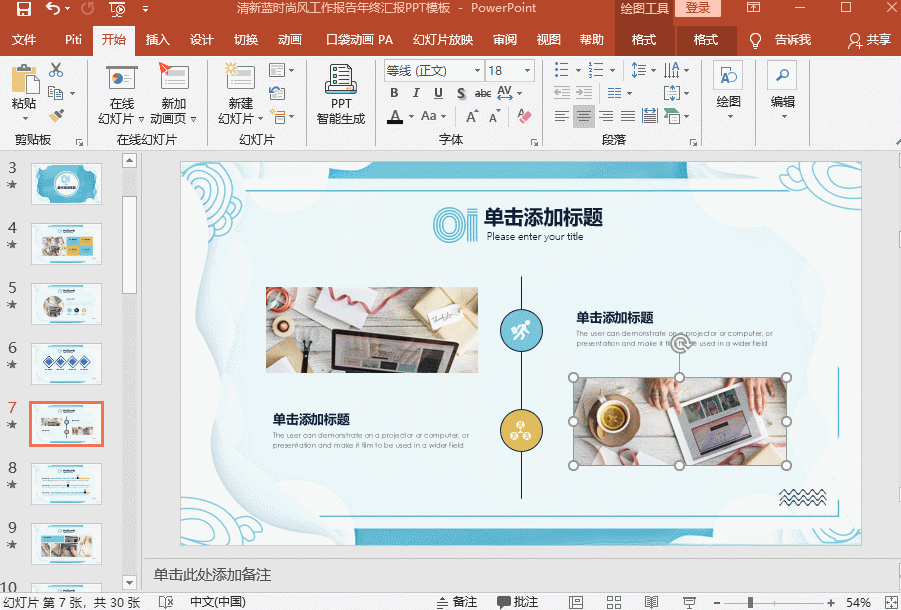Viewport: 901px width, 610px height.
Task: Click the 共享 share button
Action: point(870,40)
